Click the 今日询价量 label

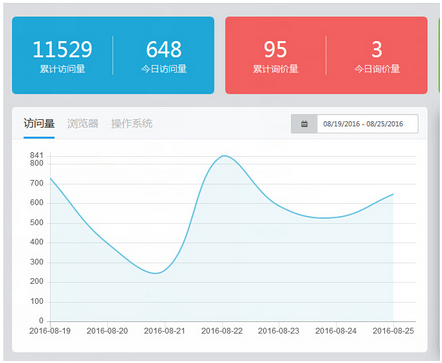(377, 69)
